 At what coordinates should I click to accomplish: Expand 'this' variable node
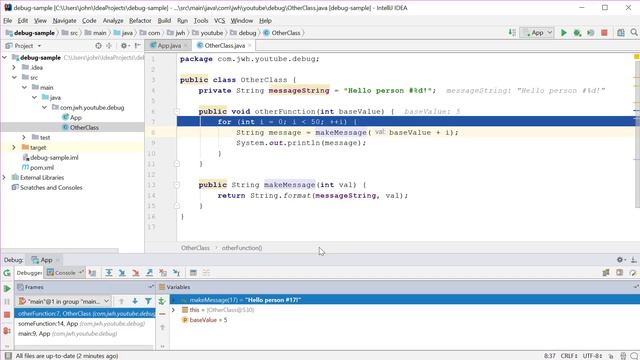tap(173, 310)
